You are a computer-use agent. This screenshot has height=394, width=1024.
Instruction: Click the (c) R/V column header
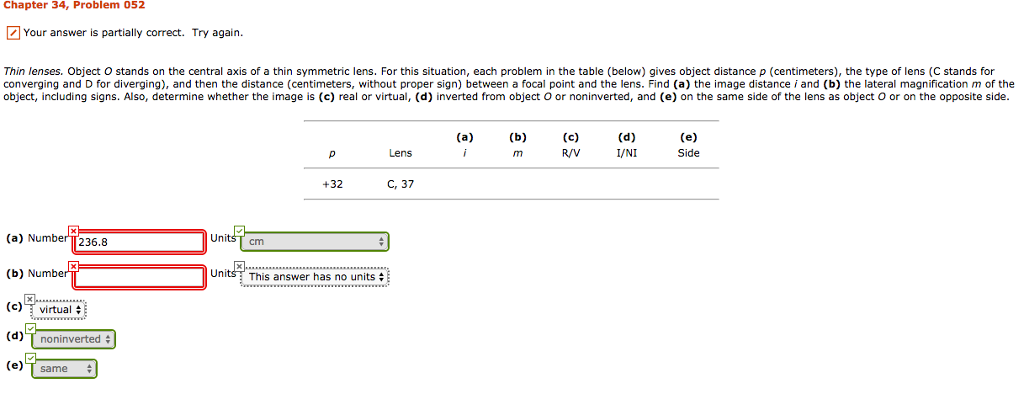coord(571,145)
